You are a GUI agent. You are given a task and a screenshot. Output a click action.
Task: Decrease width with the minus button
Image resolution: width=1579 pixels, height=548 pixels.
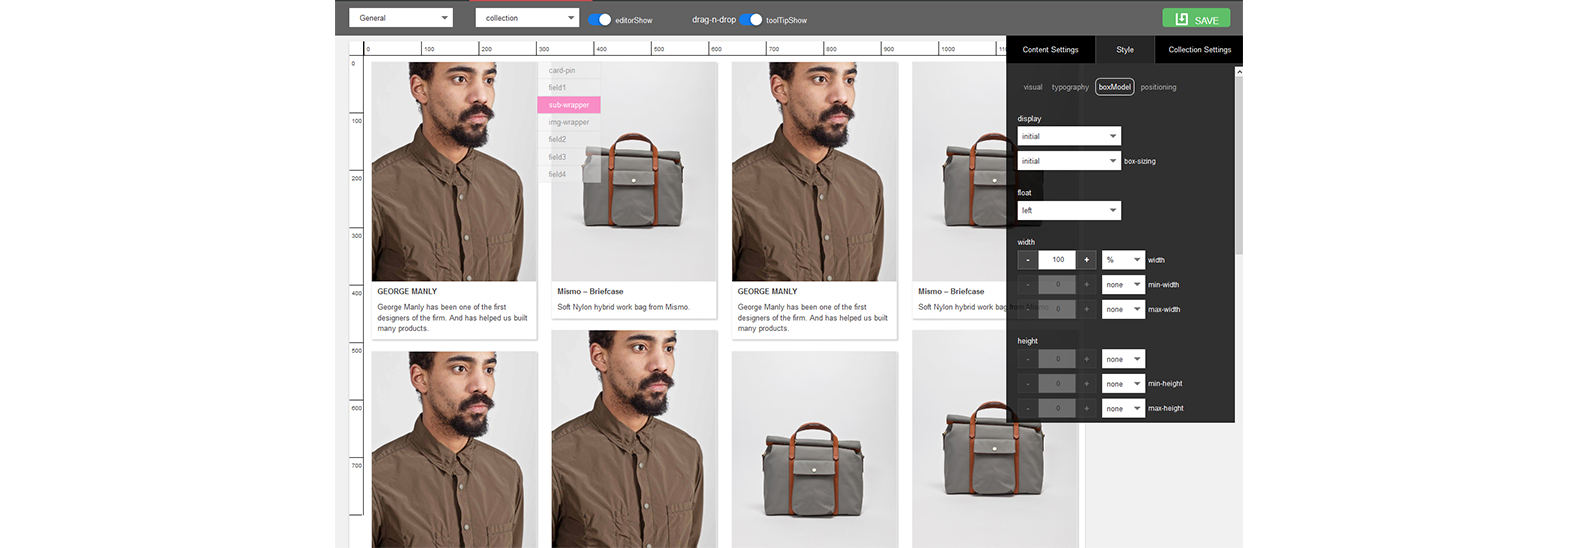[x=1027, y=260]
